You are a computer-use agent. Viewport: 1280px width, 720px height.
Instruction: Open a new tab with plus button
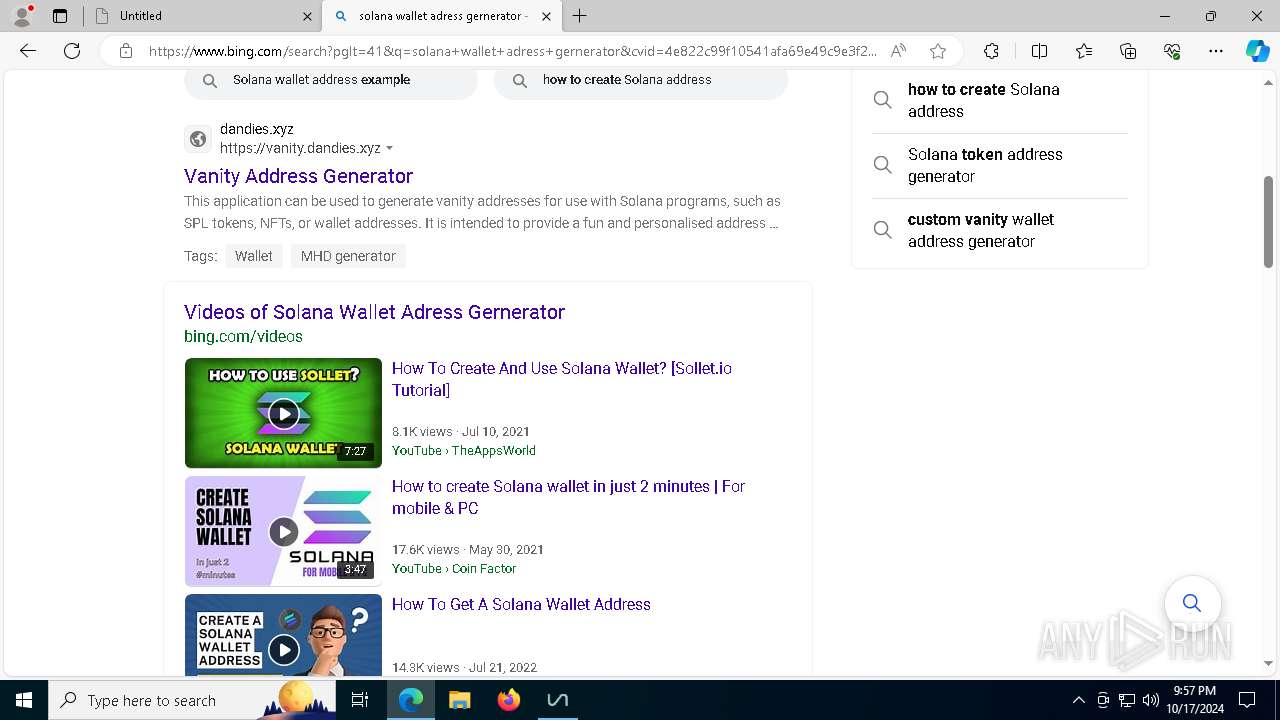click(x=579, y=16)
